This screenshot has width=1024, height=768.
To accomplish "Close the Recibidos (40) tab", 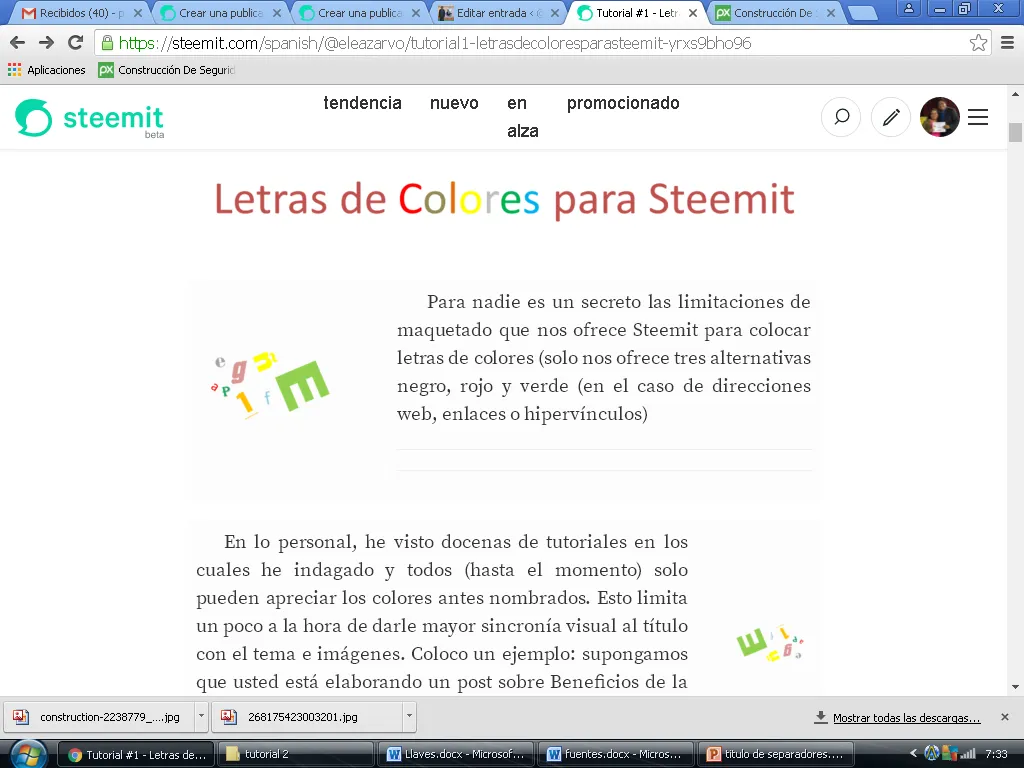I will (138, 13).
